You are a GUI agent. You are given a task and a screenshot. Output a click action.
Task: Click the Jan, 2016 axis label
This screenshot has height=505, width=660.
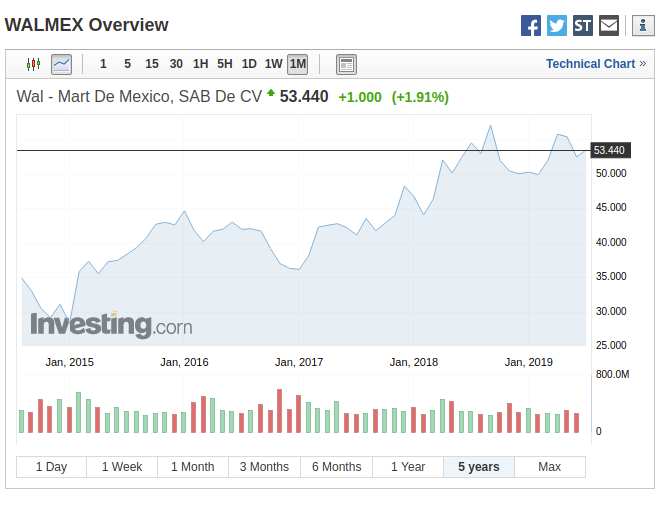coord(184,362)
